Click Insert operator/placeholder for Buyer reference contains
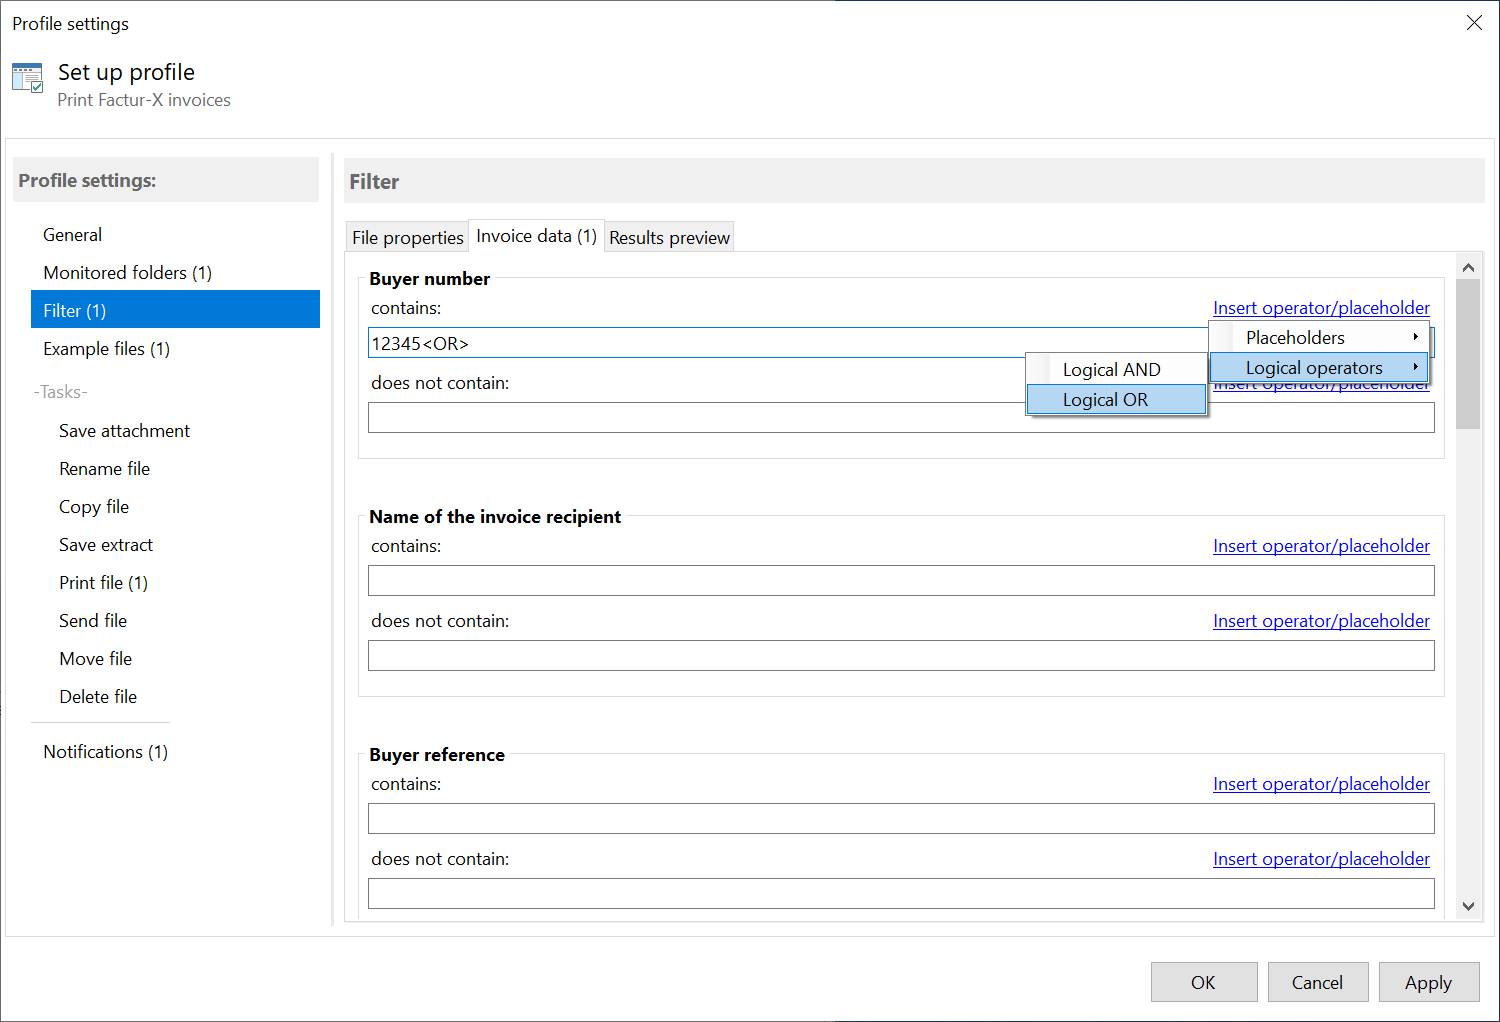The image size is (1500, 1022). tap(1321, 784)
